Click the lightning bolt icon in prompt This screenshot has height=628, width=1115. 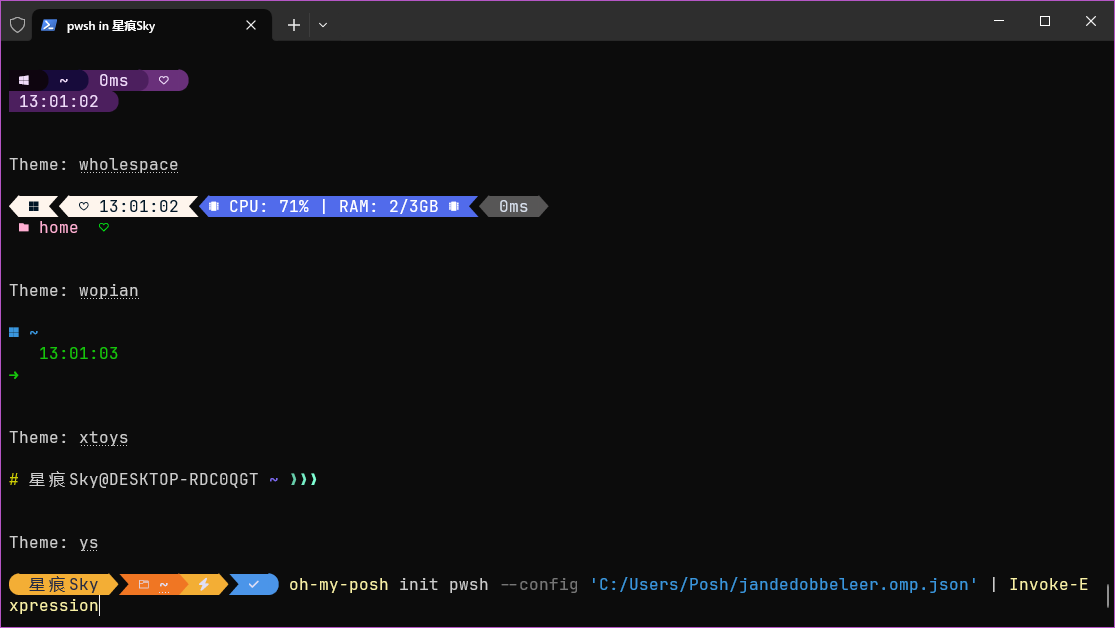click(204, 585)
